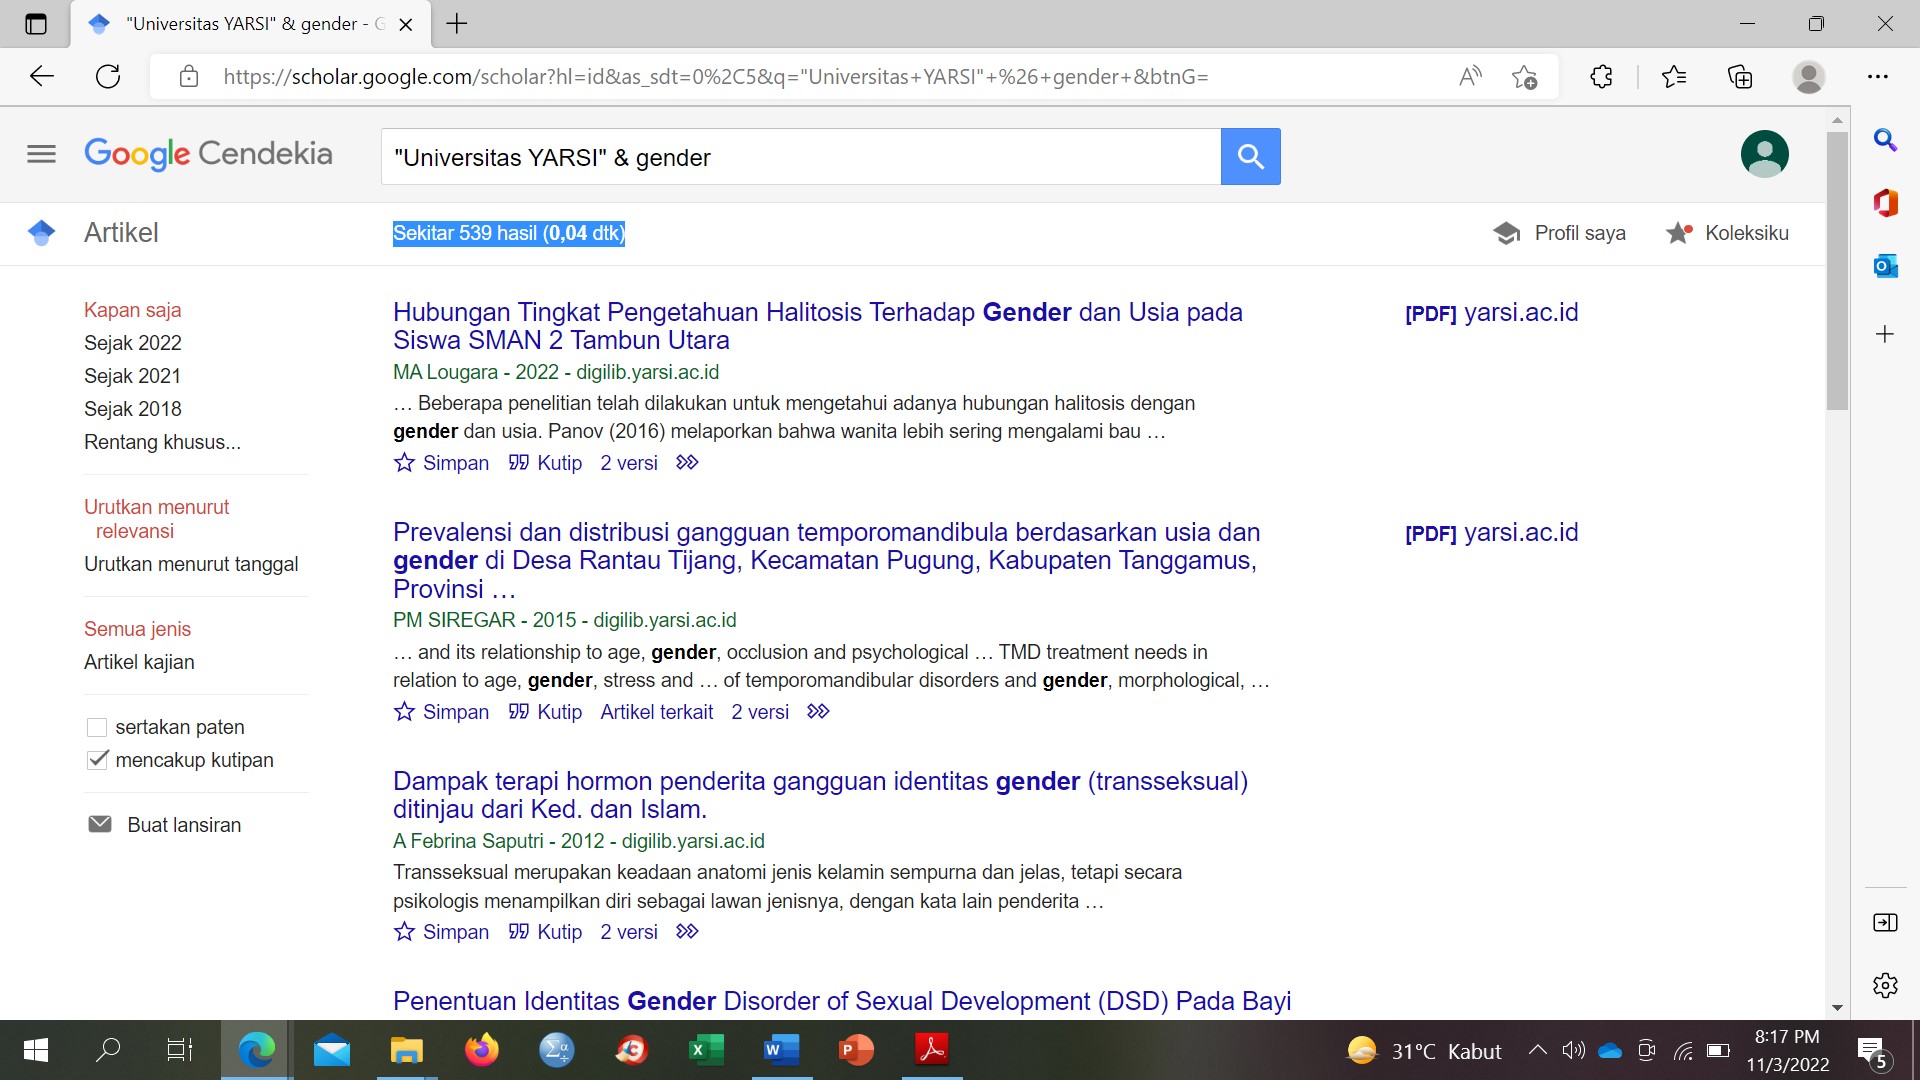Click the blue search magnifier button
The height and width of the screenshot is (1080, 1920).
coord(1250,156)
